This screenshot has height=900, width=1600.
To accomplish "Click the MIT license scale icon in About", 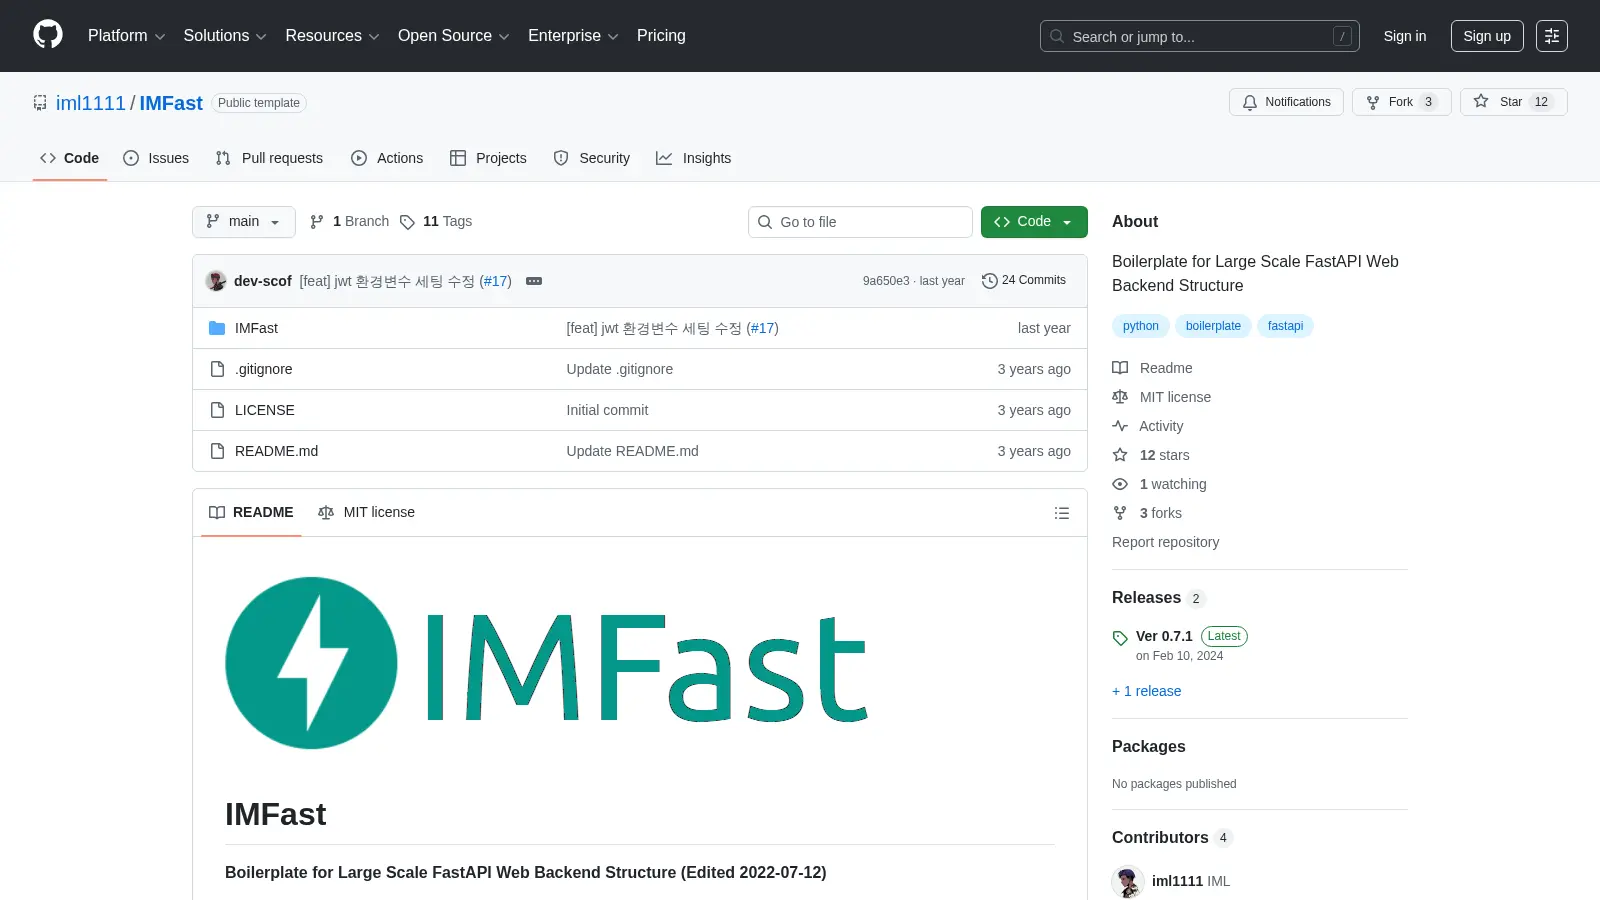I will tap(1120, 397).
